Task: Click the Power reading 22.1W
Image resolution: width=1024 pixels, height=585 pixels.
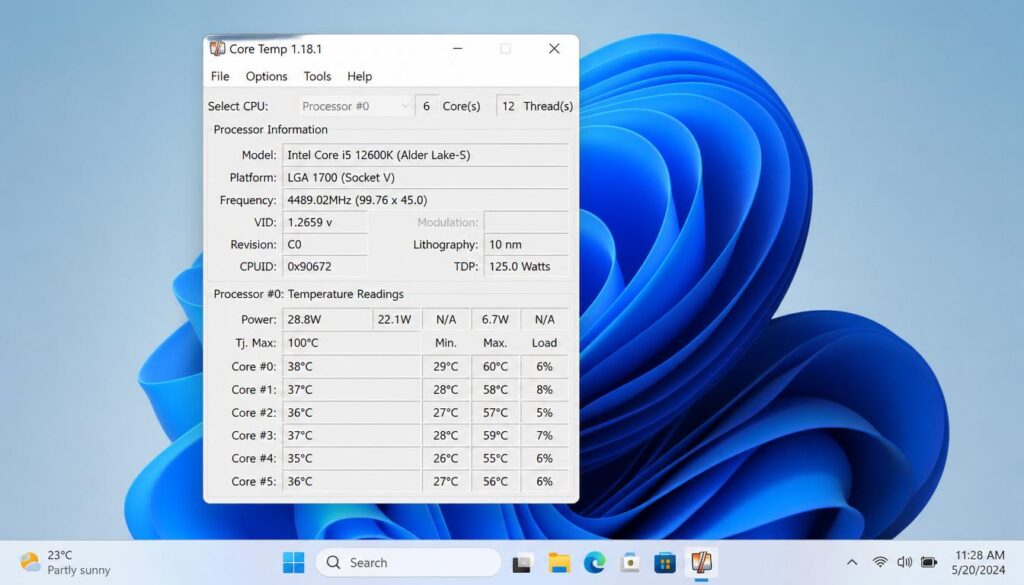Action: pos(396,319)
